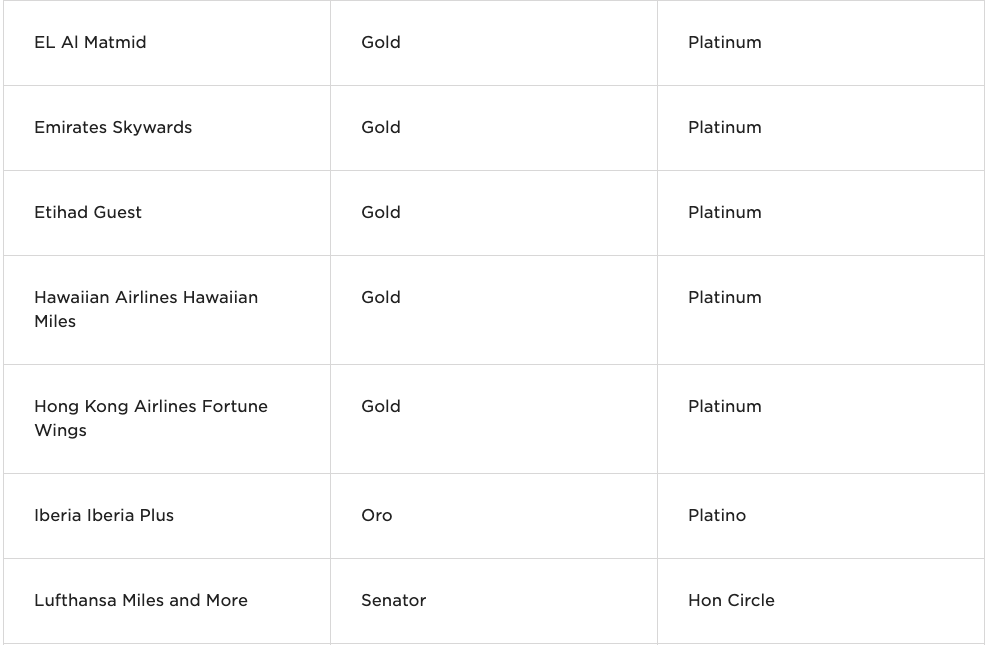Select Hawaiian Airlines Hawaiian Miles text
Screen dimensions: 988x645
coord(146,309)
